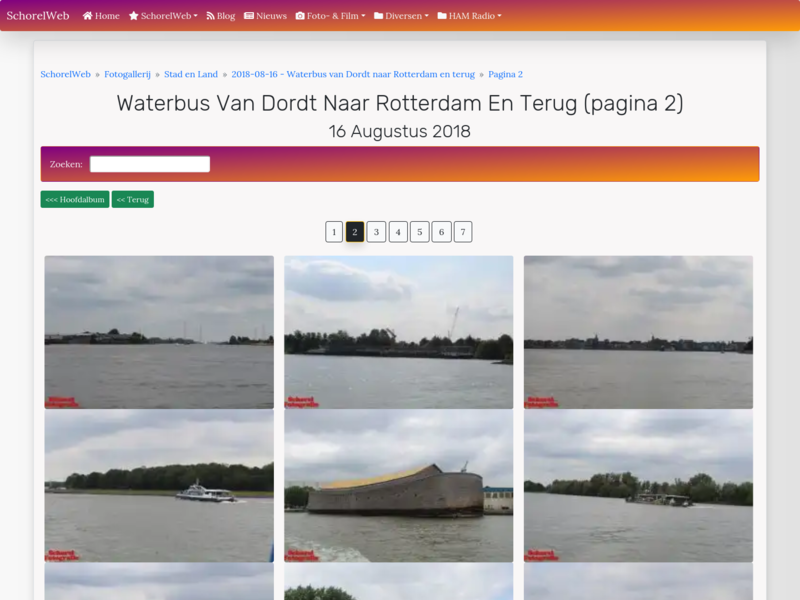This screenshot has height=600, width=800.
Task: Open photo of distant town skyline
Action: click(x=638, y=332)
